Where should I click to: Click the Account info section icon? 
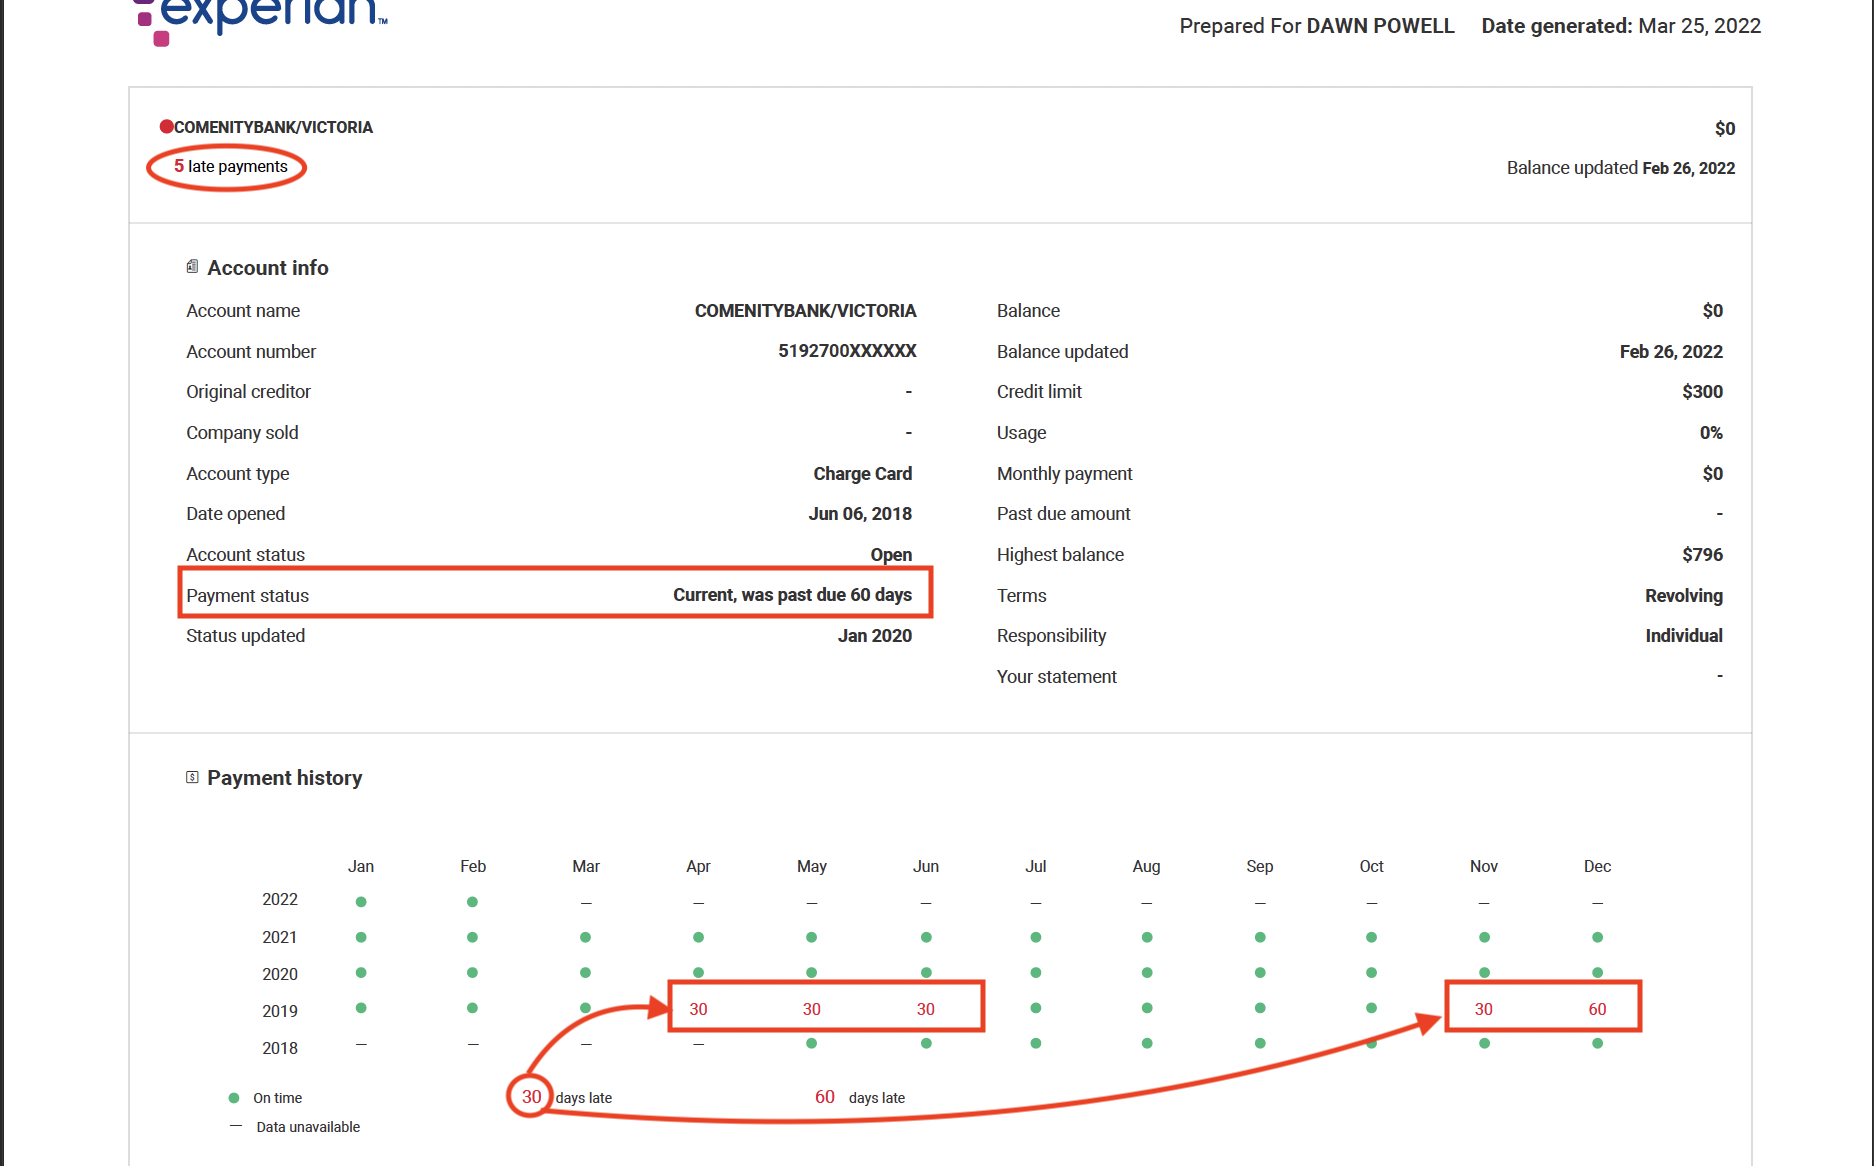tap(192, 267)
